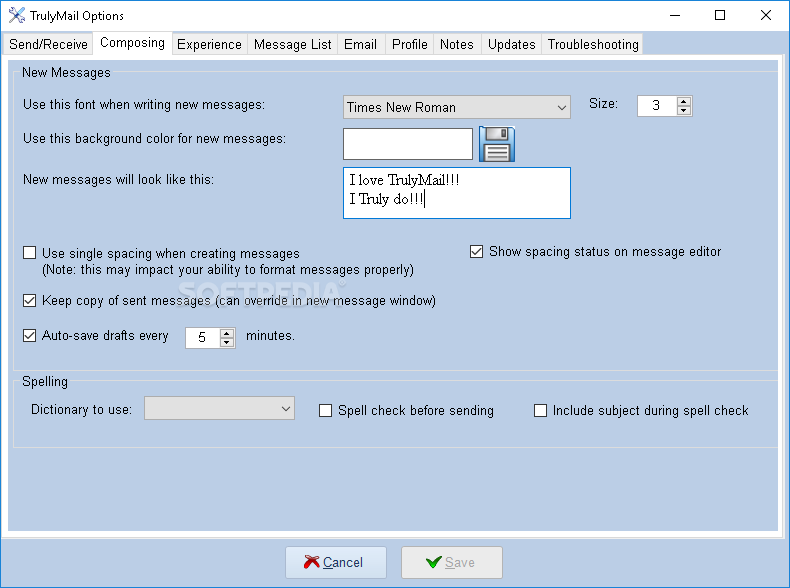This screenshot has height=588, width=790.
Task: Decrease the font Size spinner value
Action: point(684,110)
